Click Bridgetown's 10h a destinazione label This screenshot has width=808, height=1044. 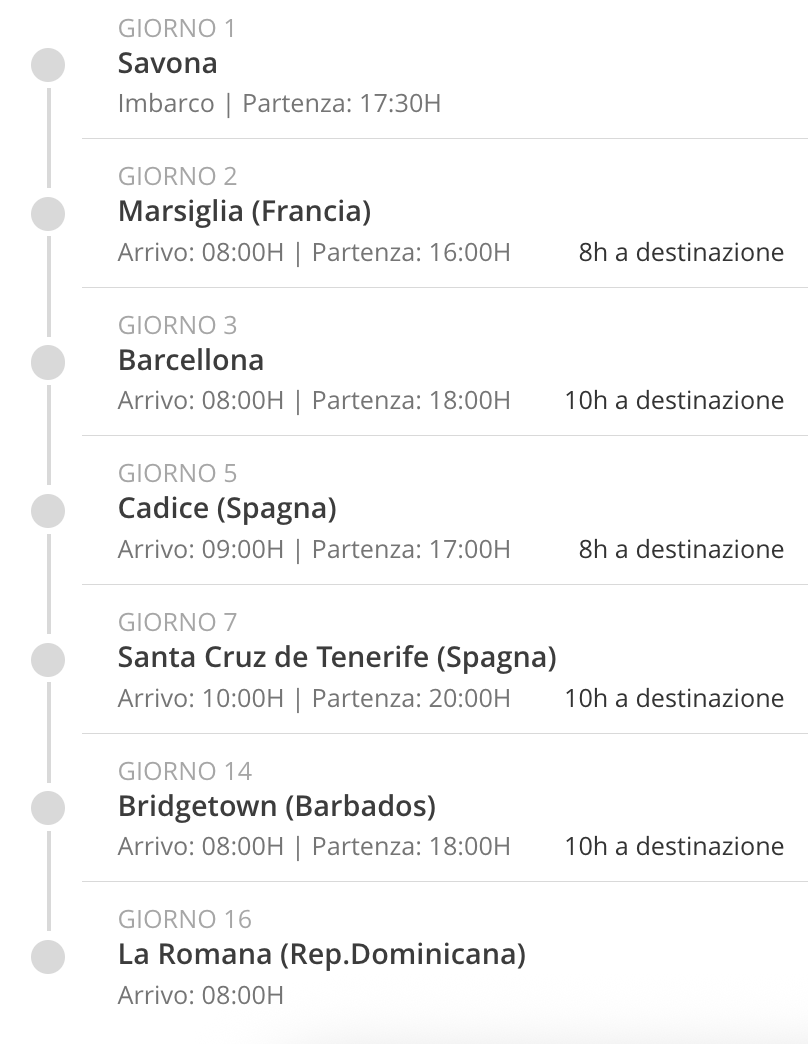[x=674, y=846]
